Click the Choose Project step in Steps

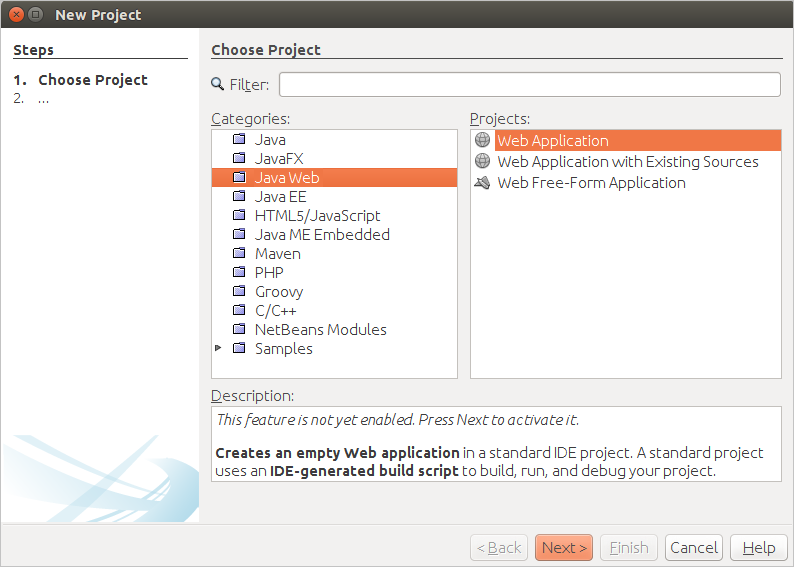[x=93, y=79]
